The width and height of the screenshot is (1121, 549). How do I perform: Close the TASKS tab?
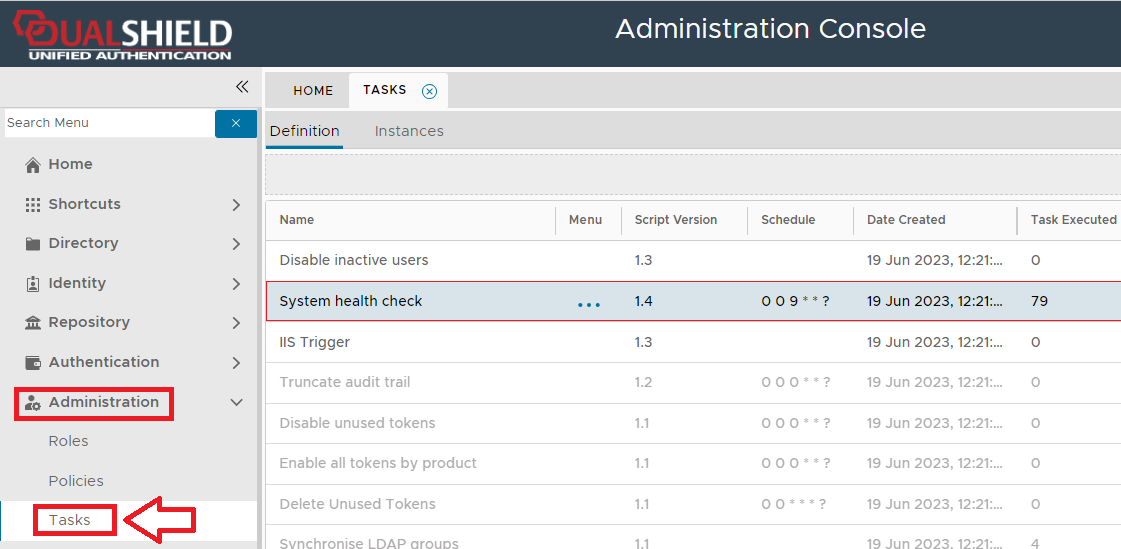tap(429, 91)
